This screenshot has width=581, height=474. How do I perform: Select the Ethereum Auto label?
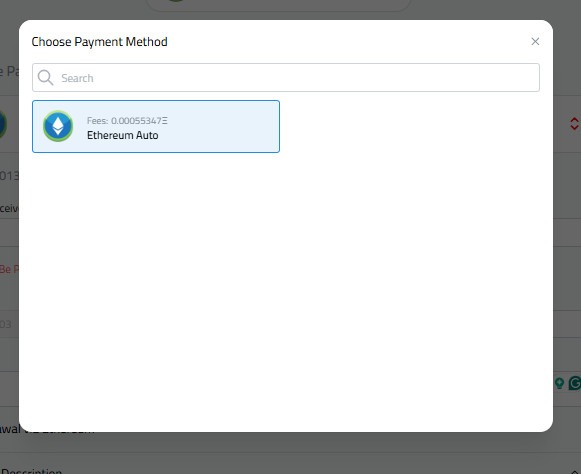click(x=123, y=135)
